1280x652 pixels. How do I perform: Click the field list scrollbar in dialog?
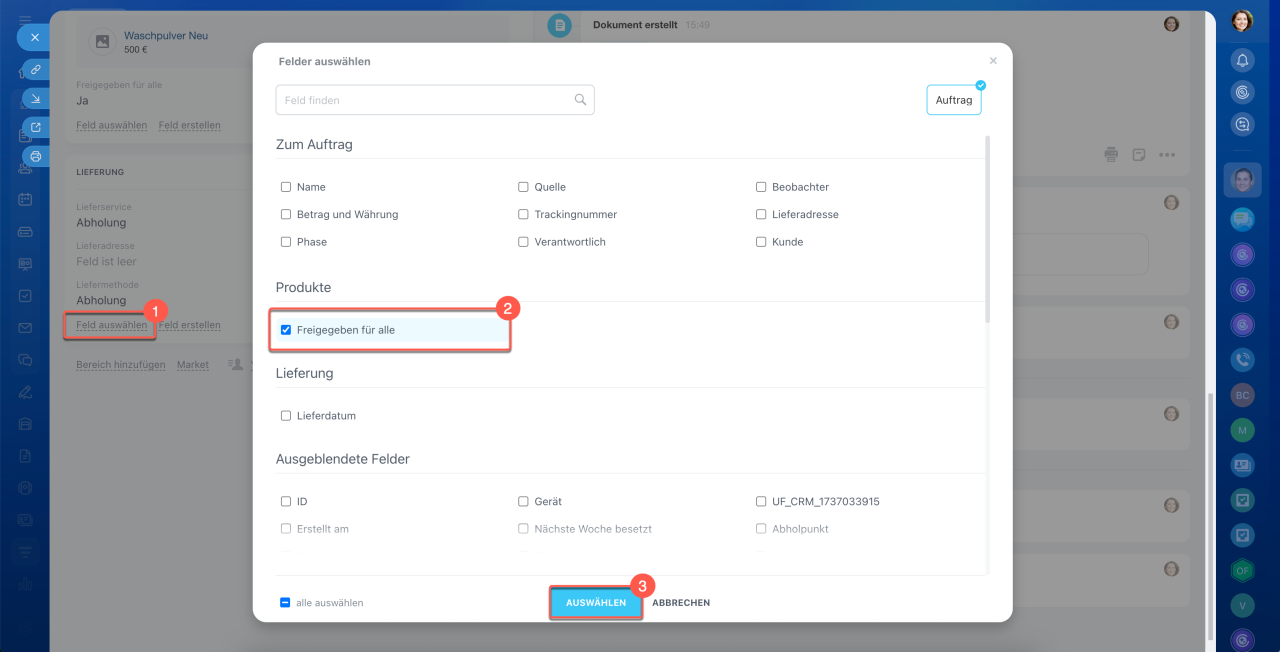click(x=988, y=230)
